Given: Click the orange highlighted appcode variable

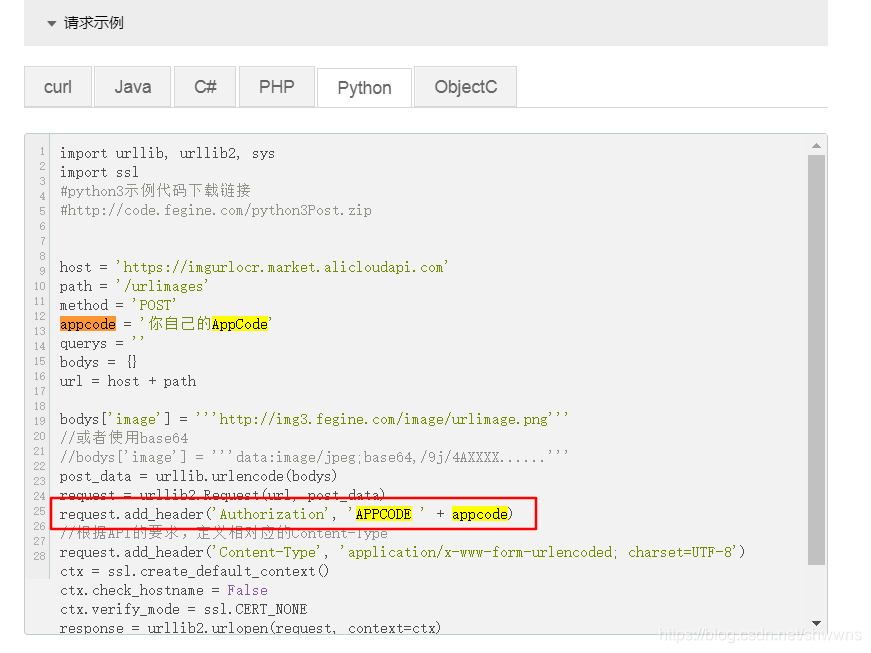Looking at the screenshot, I should point(88,324).
